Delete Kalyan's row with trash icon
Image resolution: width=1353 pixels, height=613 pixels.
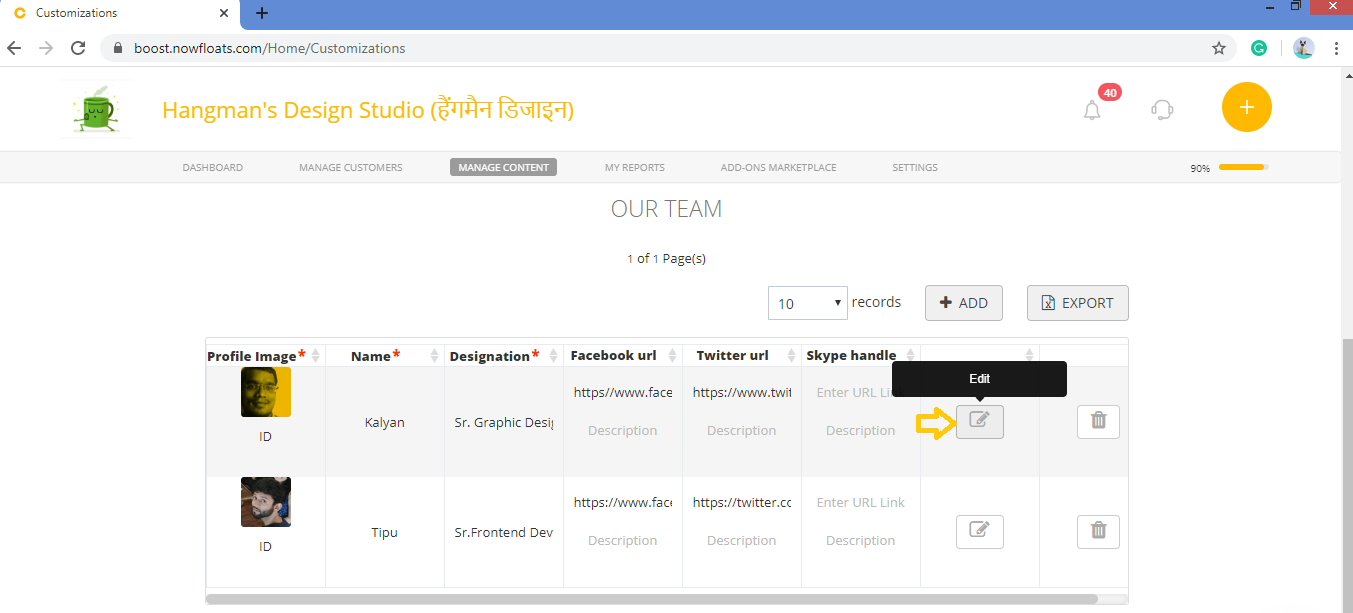click(x=1097, y=421)
